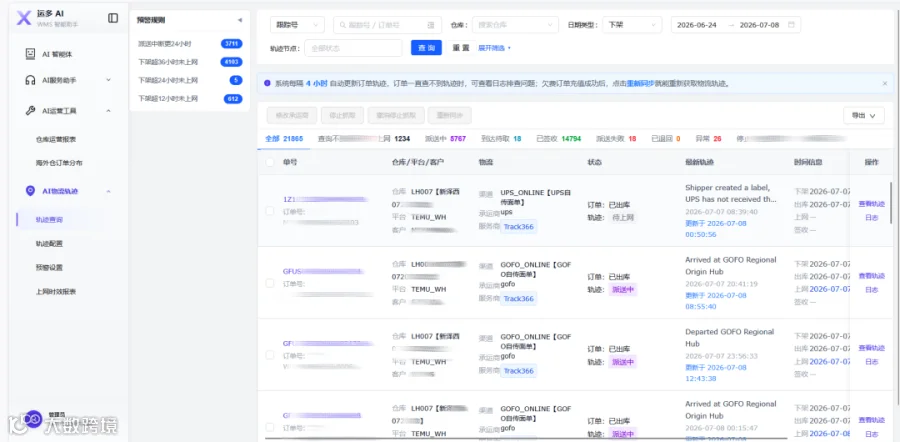900x442 pixels.
Task: Open the 仓库 search dropdown
Action: (515, 25)
